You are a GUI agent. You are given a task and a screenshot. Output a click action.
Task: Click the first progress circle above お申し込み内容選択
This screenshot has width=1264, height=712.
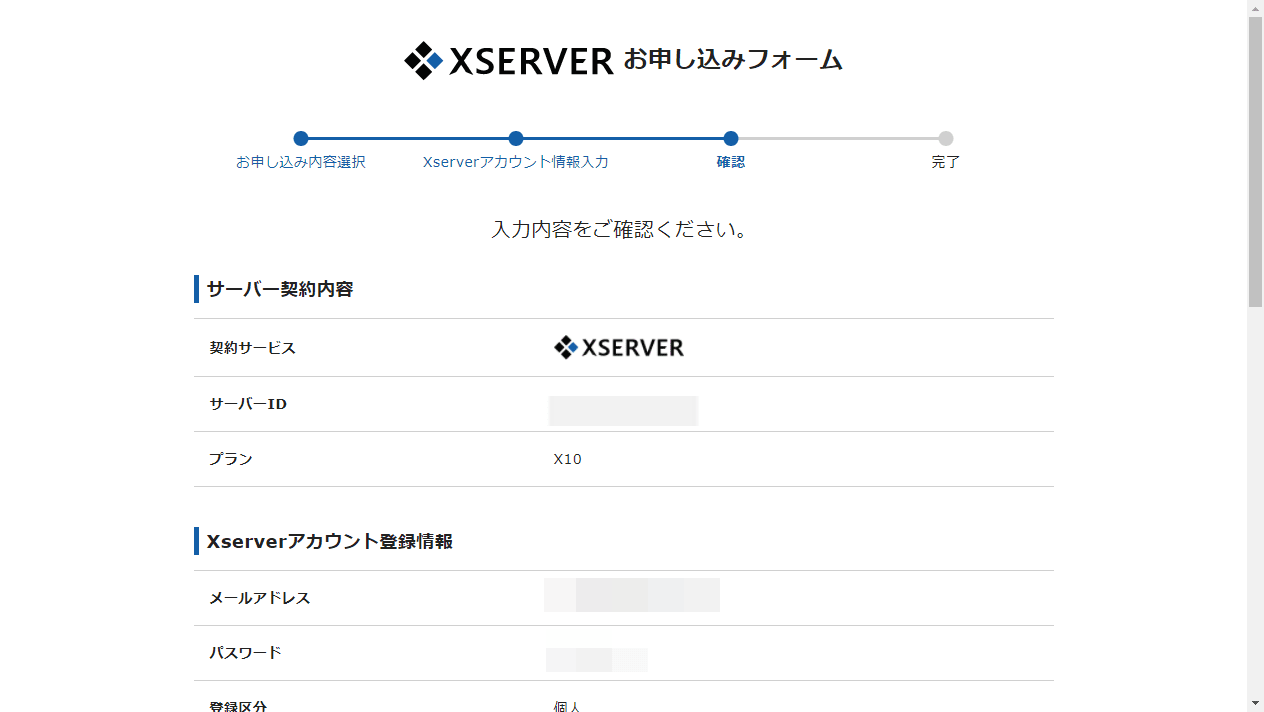[301, 139]
